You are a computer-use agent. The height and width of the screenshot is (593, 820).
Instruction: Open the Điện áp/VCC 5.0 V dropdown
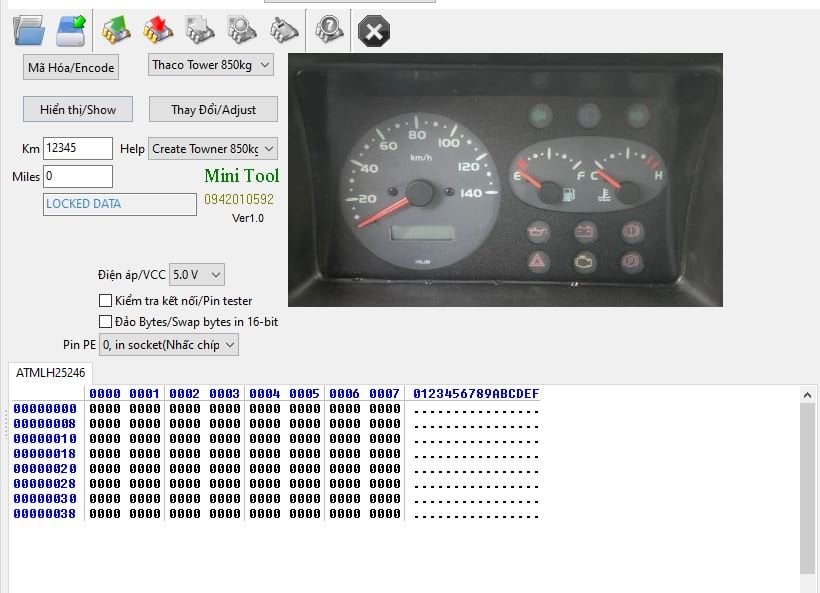(x=197, y=275)
